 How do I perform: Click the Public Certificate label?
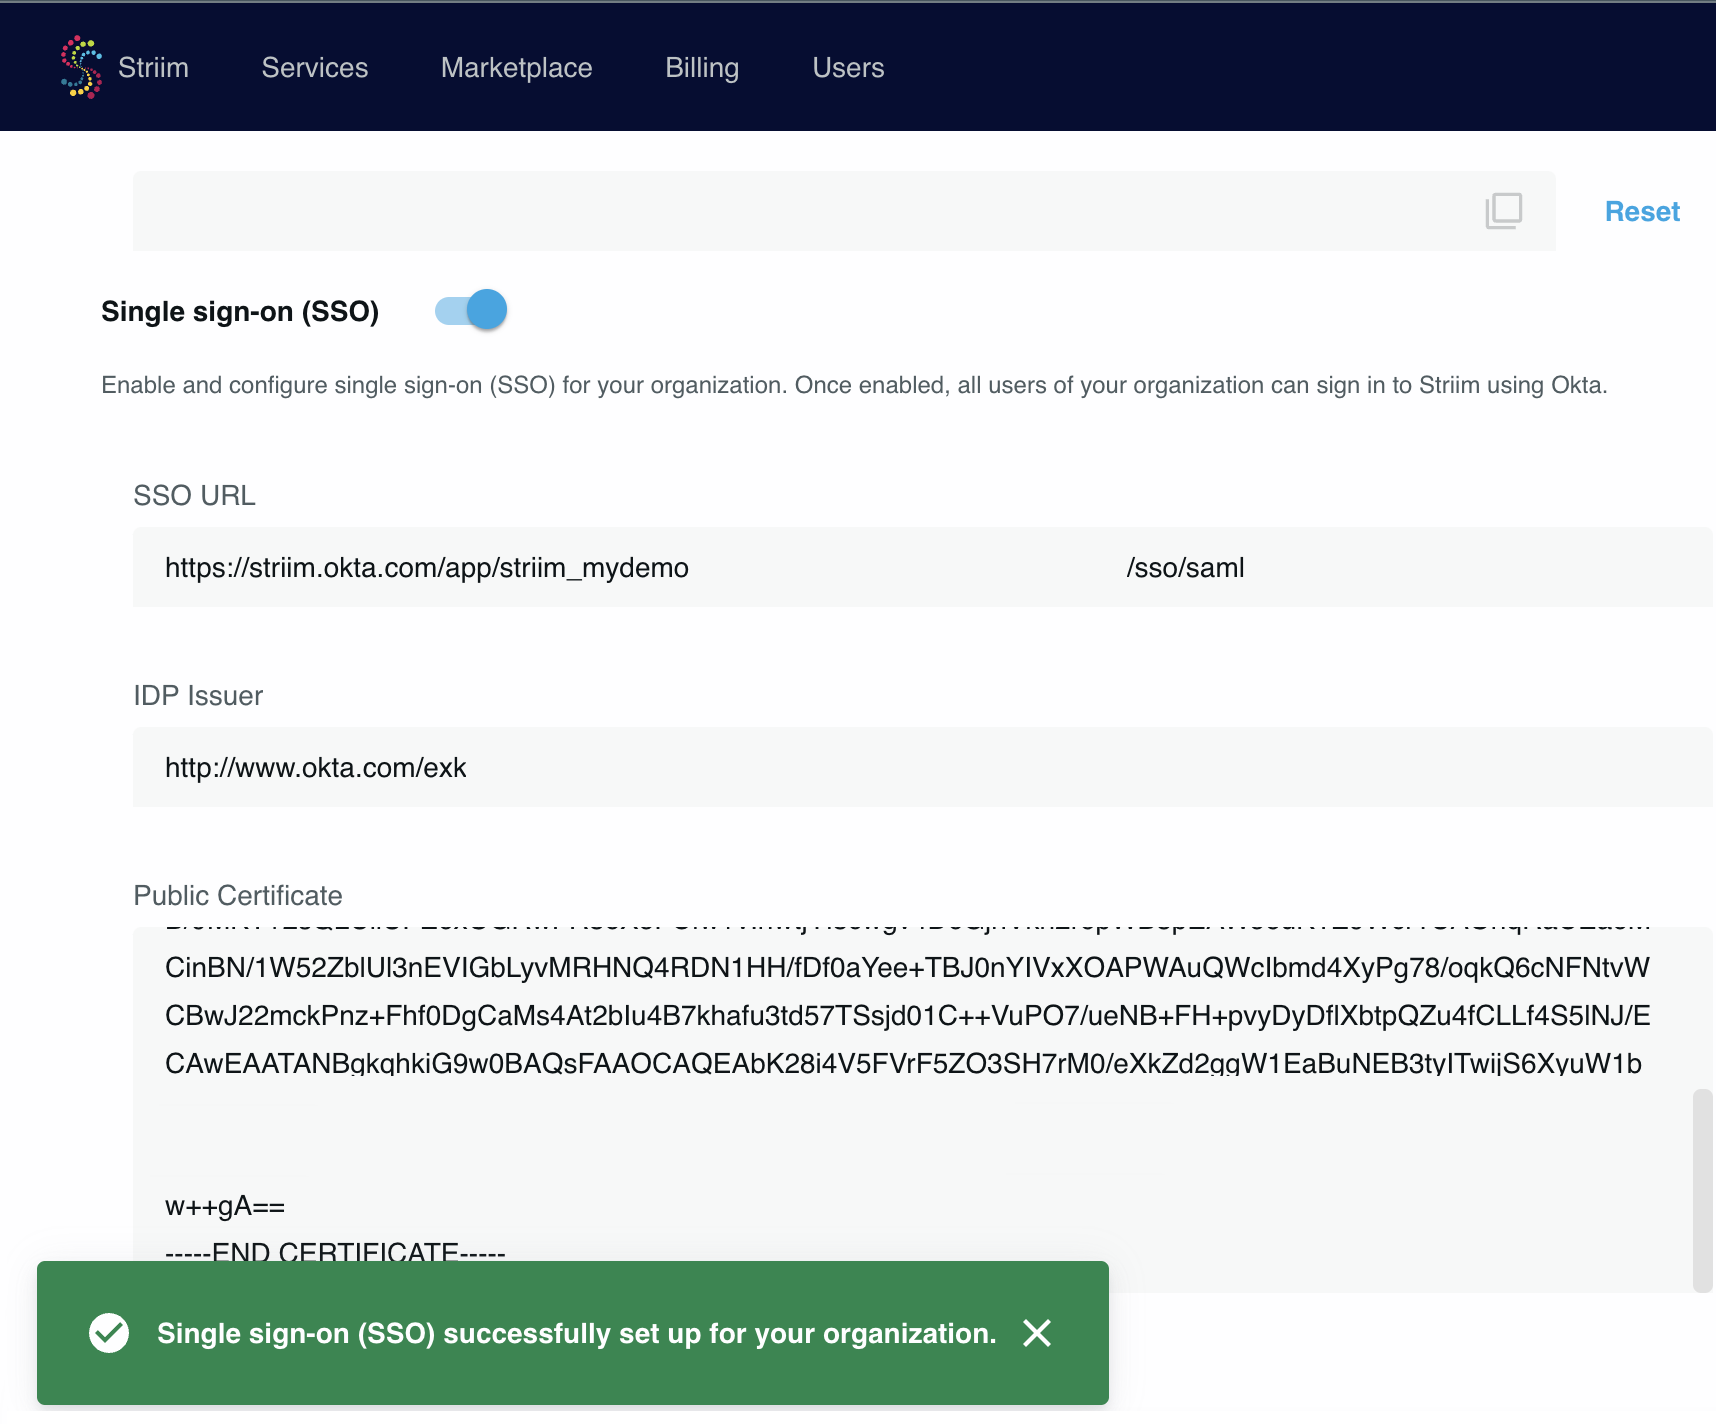[x=238, y=896]
